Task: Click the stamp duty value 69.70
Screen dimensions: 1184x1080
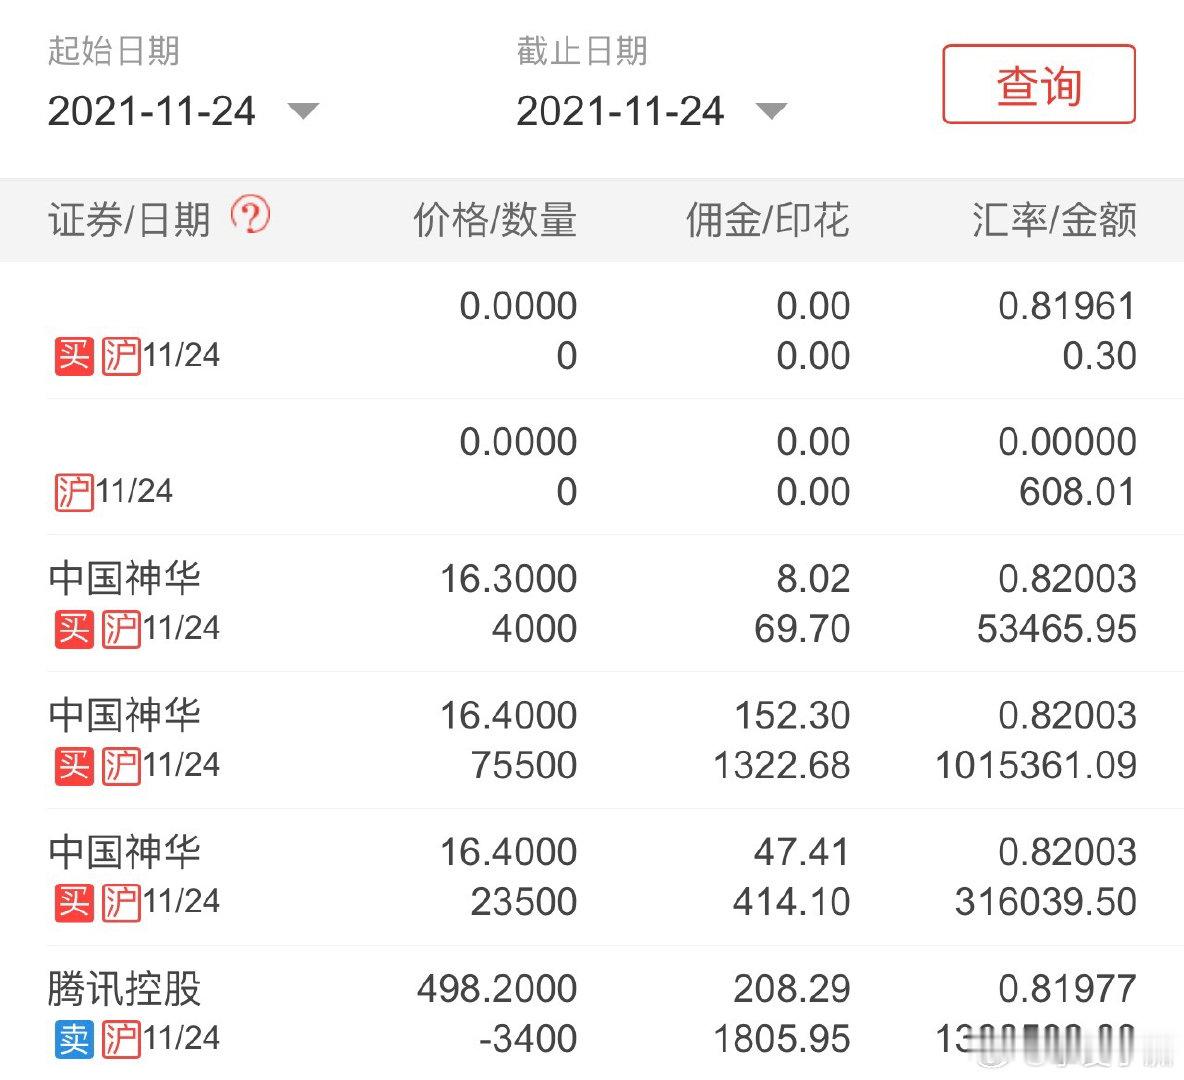Action: (x=802, y=629)
